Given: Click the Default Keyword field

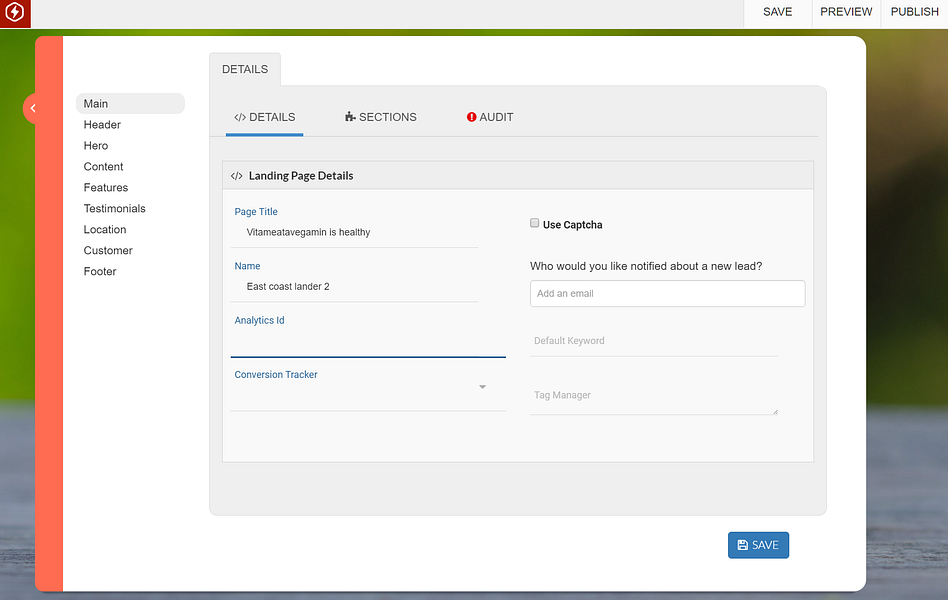Looking at the screenshot, I should pos(654,341).
